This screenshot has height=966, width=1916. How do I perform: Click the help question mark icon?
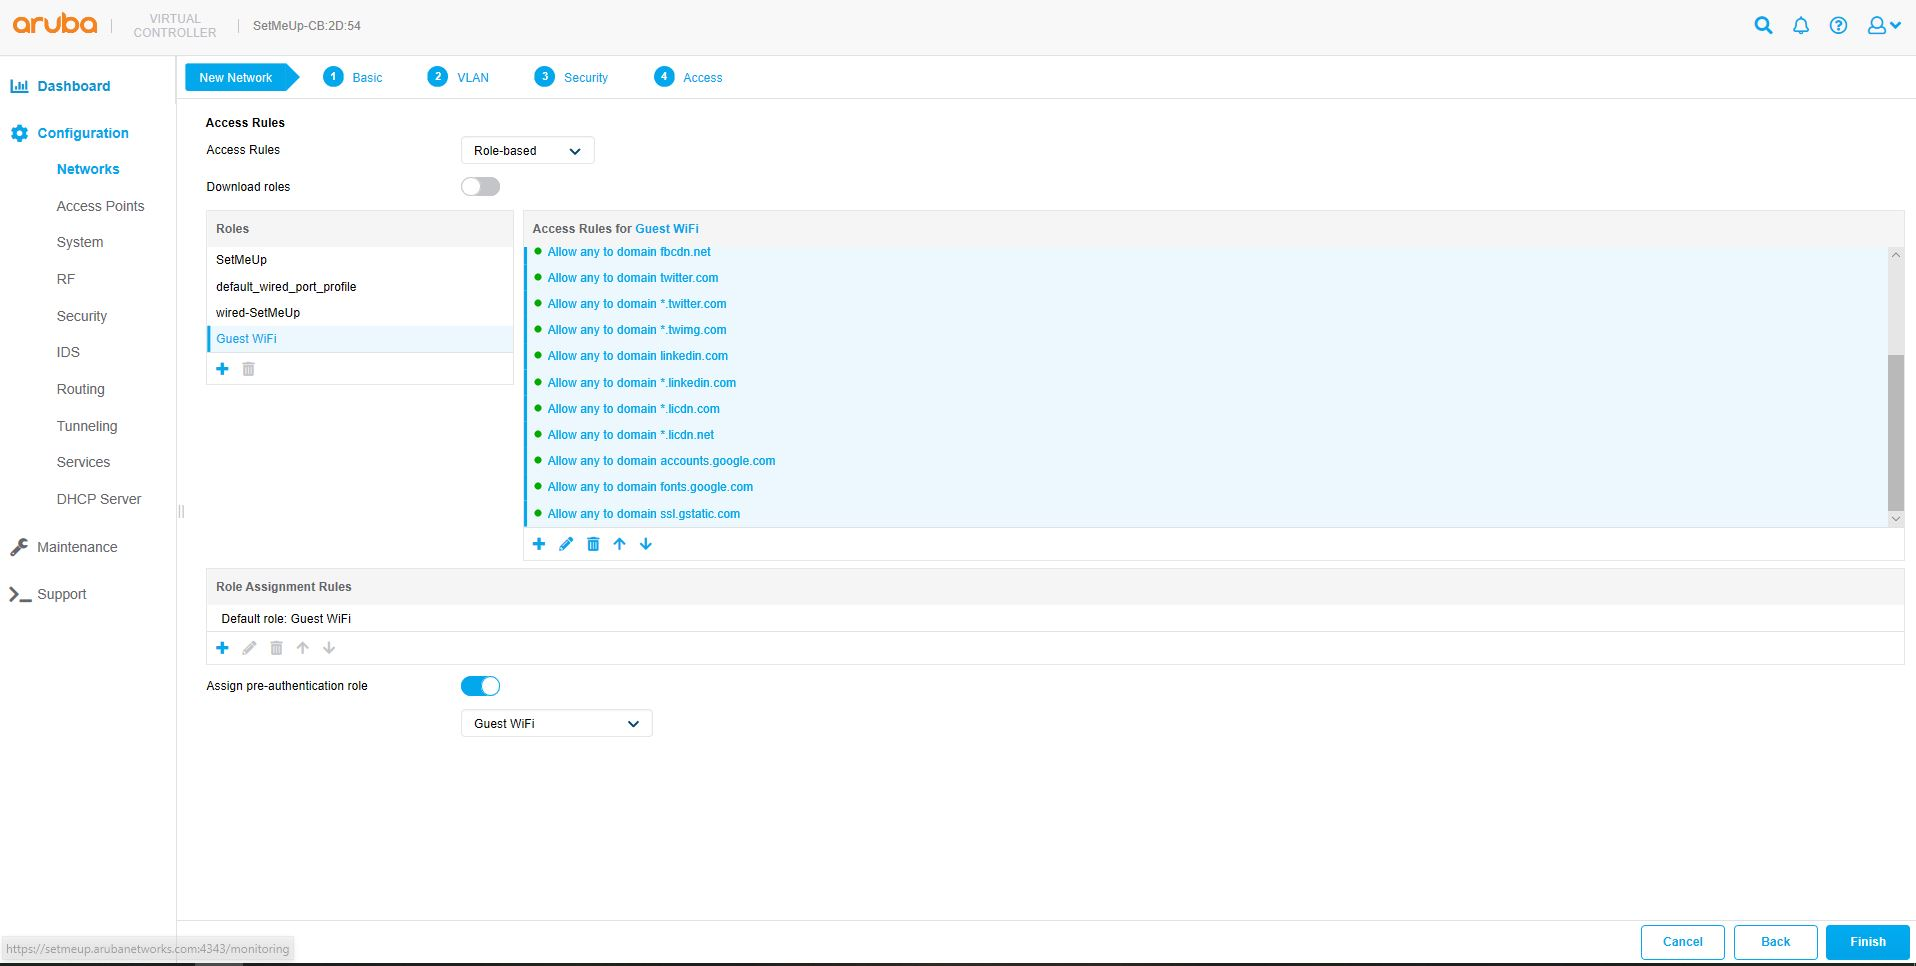[x=1838, y=26]
